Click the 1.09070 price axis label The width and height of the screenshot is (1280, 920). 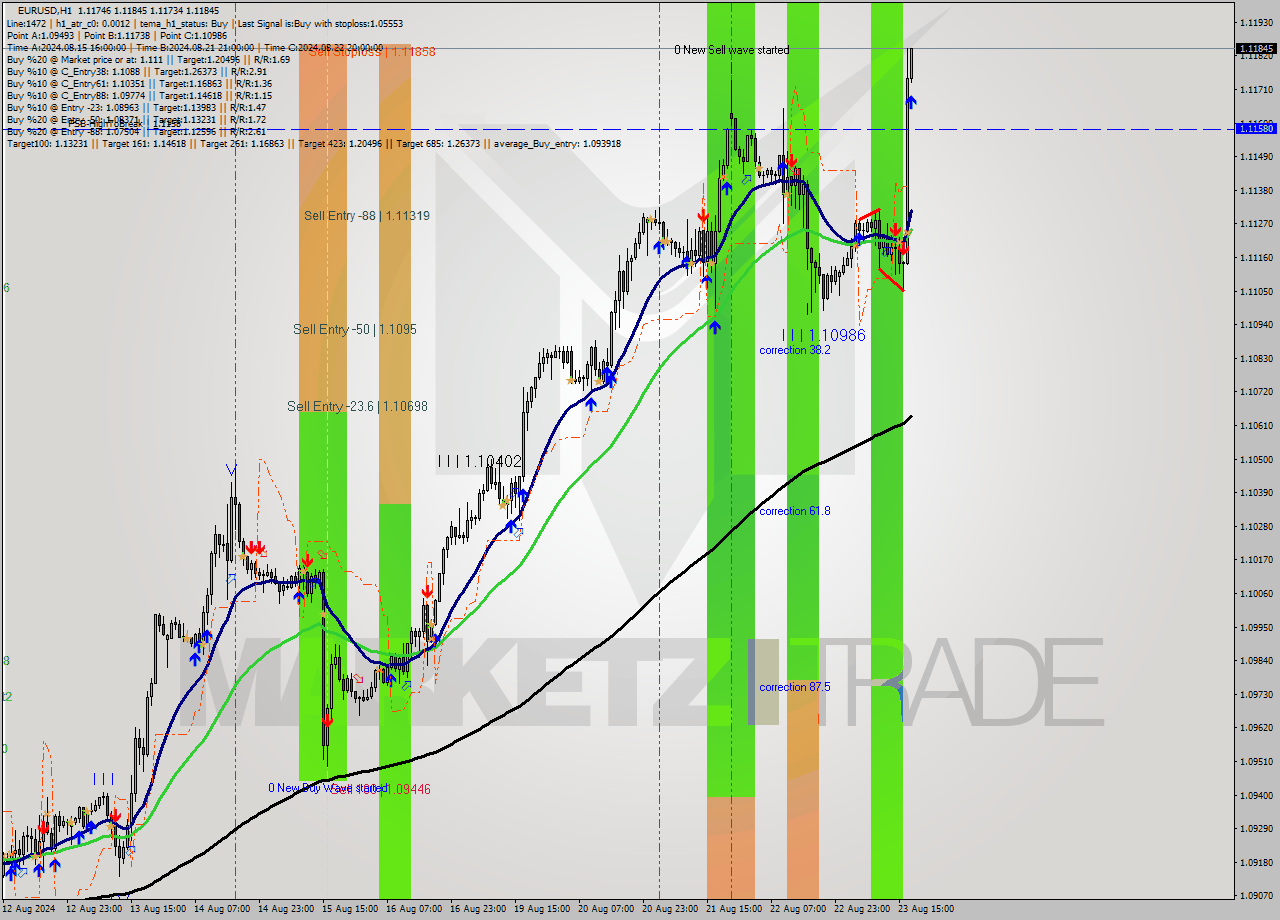coord(1255,896)
